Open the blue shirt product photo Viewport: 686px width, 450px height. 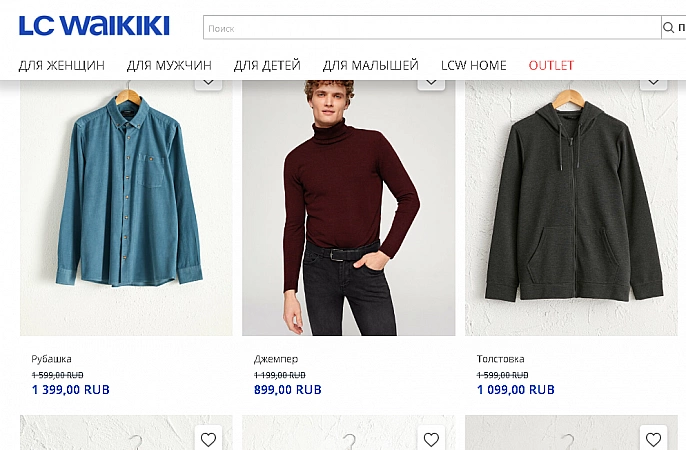[x=126, y=200]
